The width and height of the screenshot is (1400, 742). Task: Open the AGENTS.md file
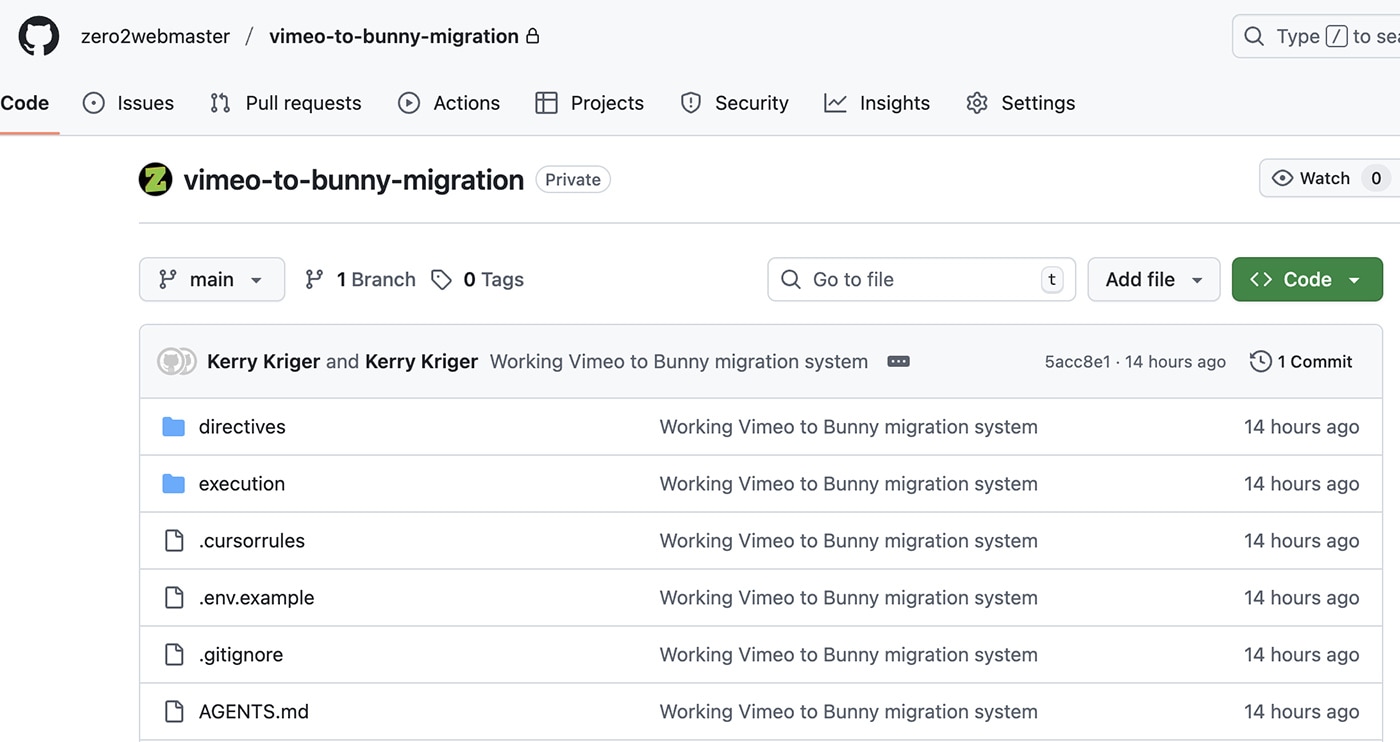coord(254,712)
